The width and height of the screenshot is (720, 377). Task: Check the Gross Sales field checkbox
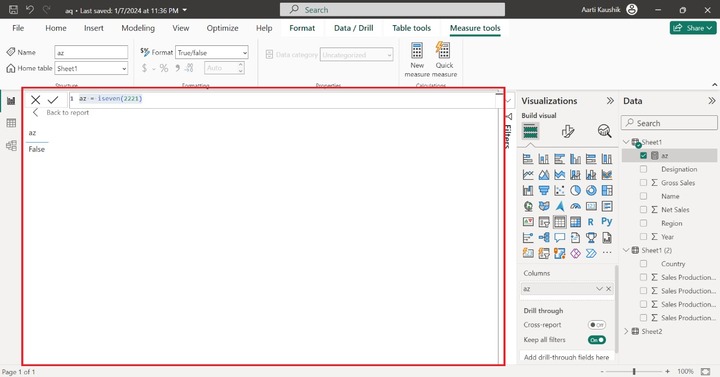643,182
